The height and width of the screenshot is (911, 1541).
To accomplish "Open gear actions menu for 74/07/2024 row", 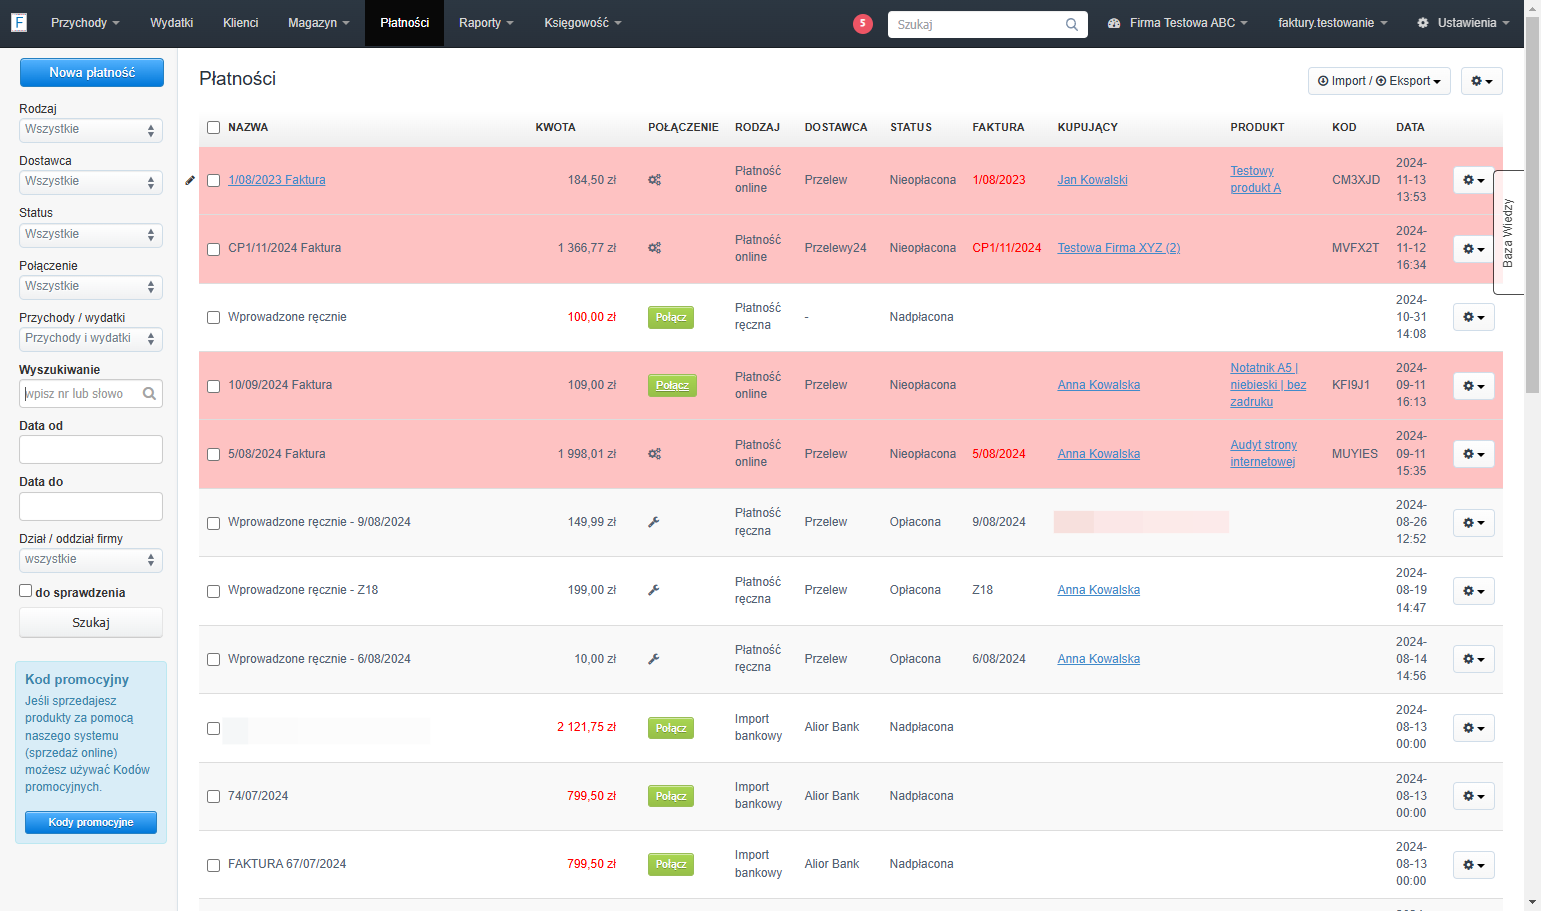I will (x=1474, y=796).
